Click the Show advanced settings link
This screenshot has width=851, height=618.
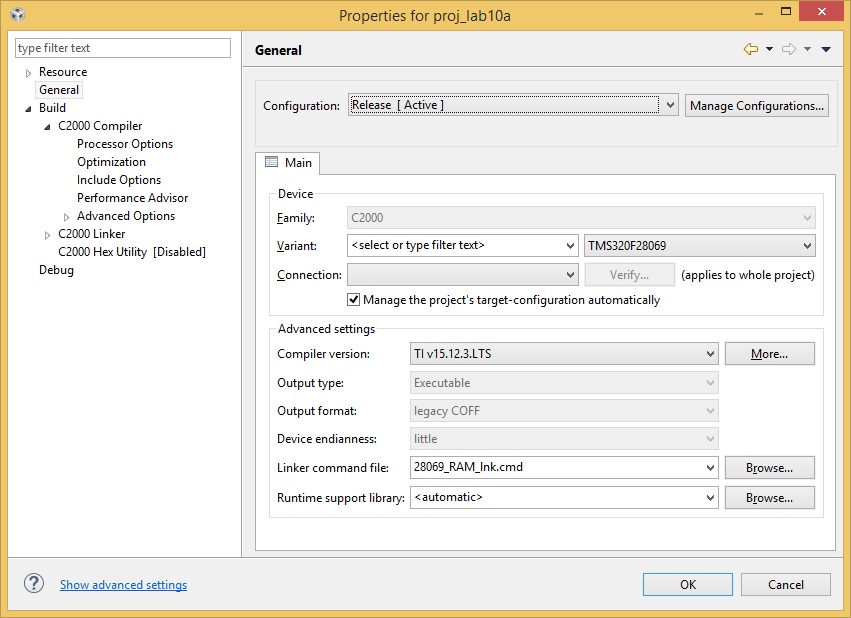coord(123,584)
